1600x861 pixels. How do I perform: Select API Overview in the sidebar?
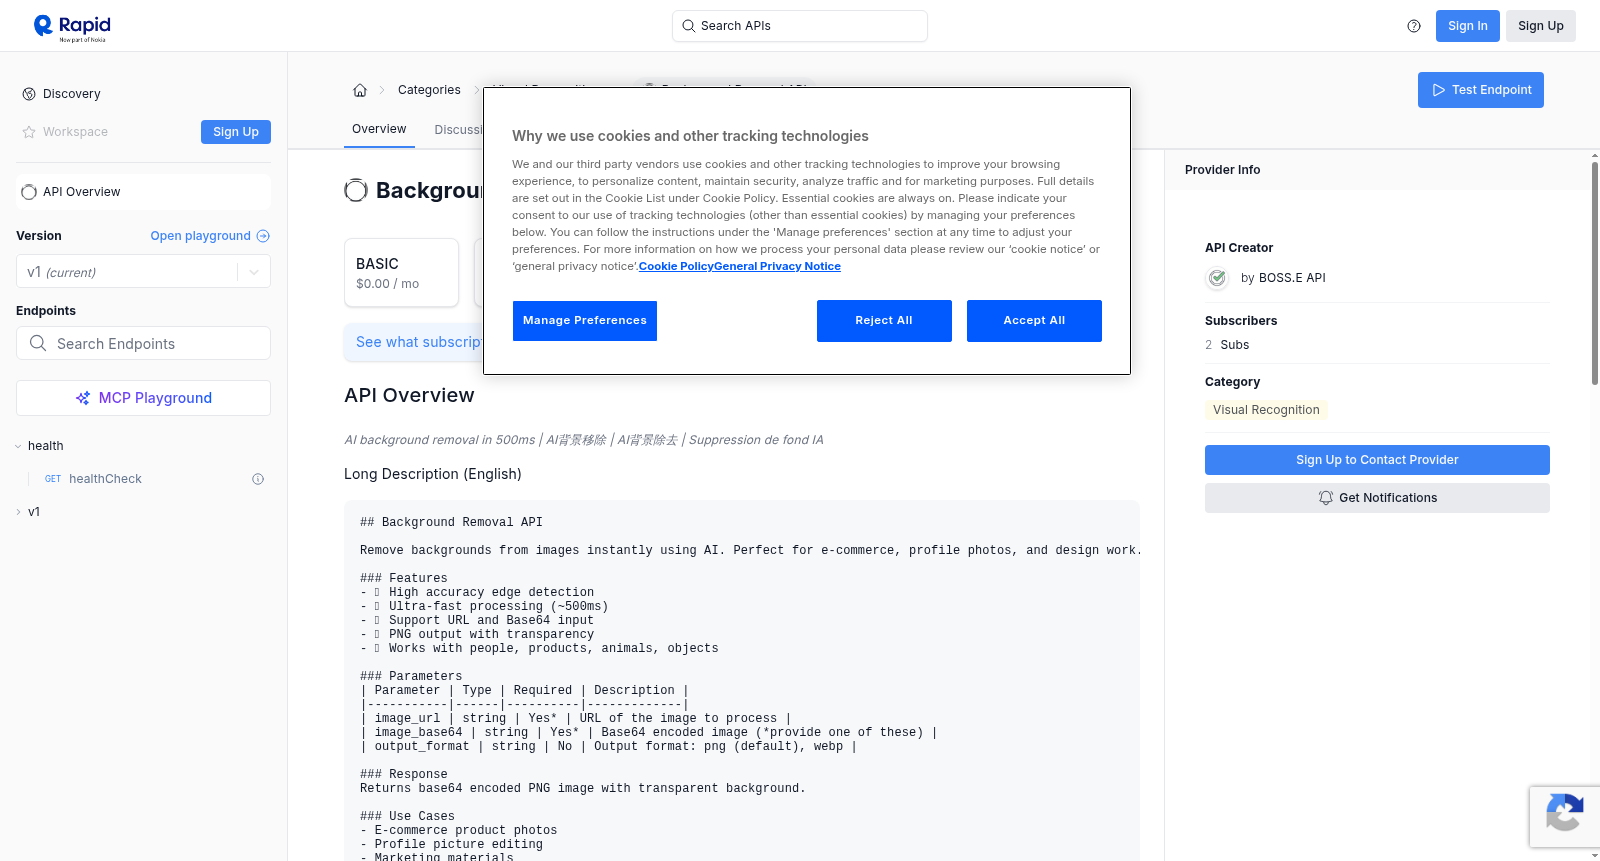(x=143, y=192)
